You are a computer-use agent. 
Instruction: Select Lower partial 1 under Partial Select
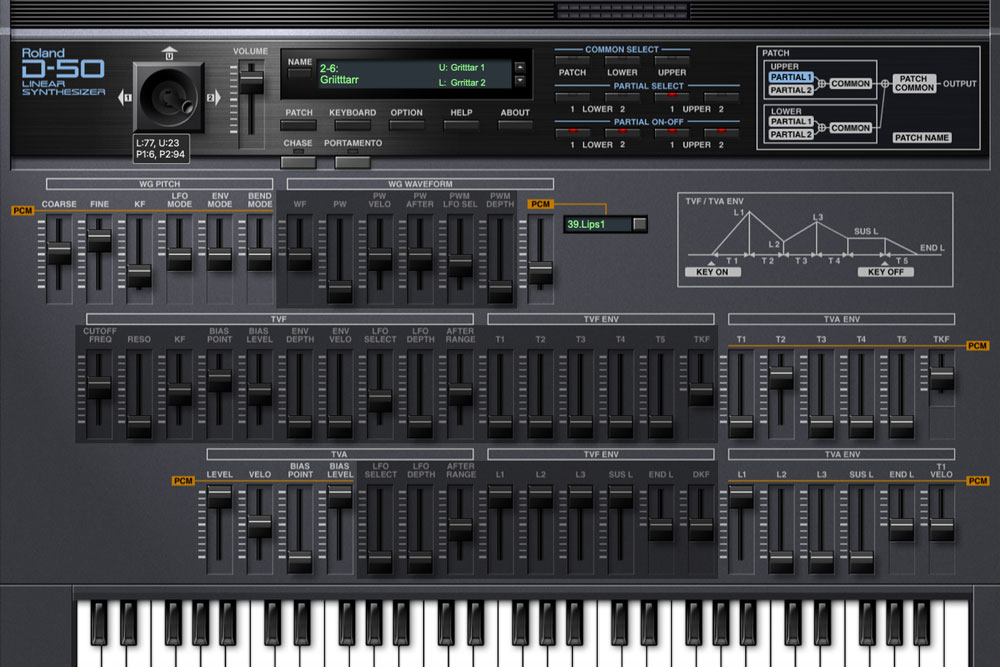coord(572,96)
